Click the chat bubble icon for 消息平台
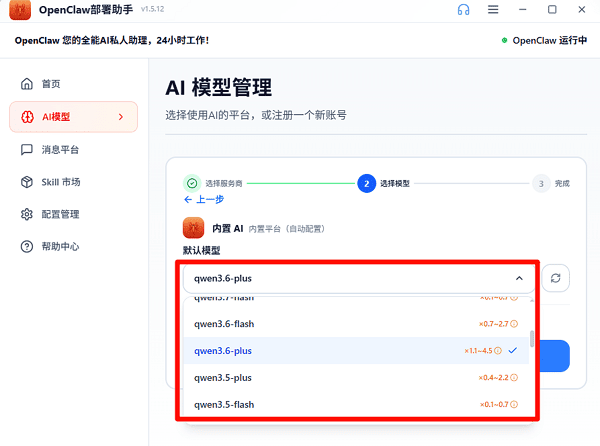 [27, 150]
